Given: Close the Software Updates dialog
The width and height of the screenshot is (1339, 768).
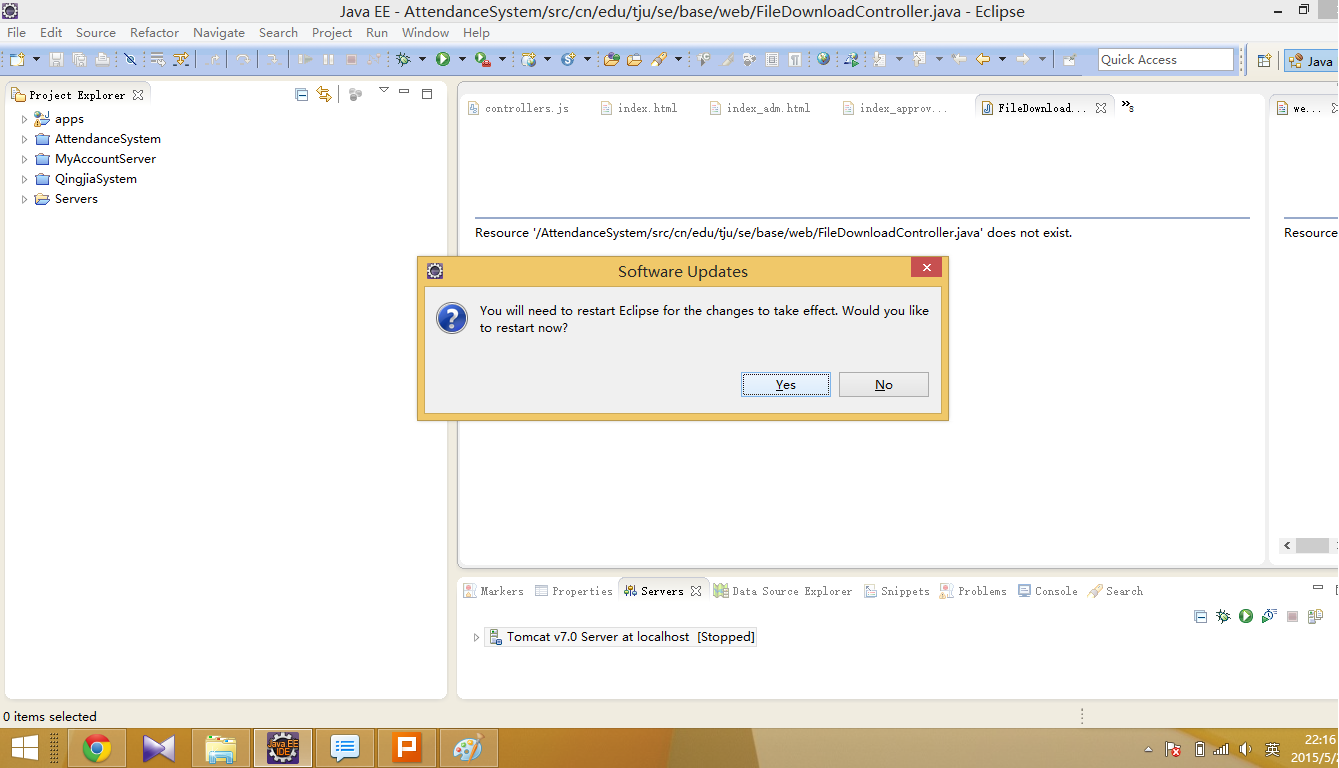Looking at the screenshot, I should [927, 268].
